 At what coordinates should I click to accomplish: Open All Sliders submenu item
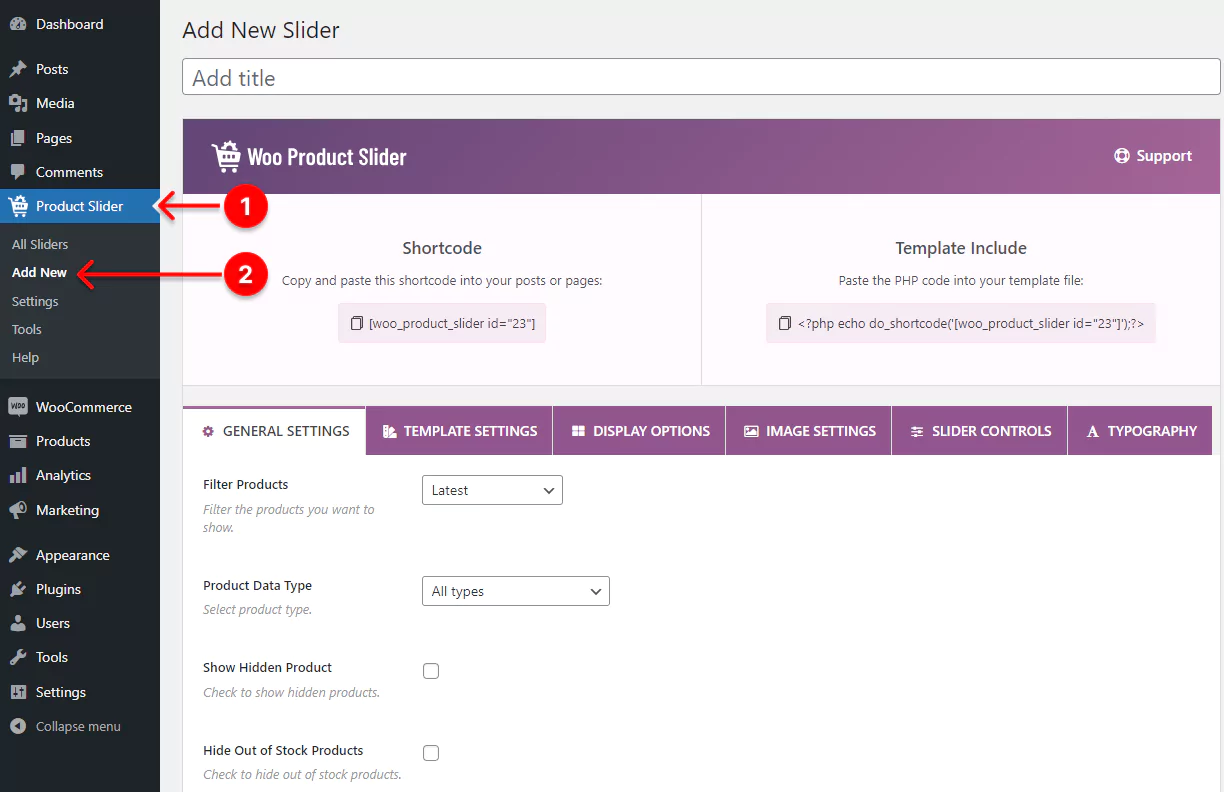[40, 244]
